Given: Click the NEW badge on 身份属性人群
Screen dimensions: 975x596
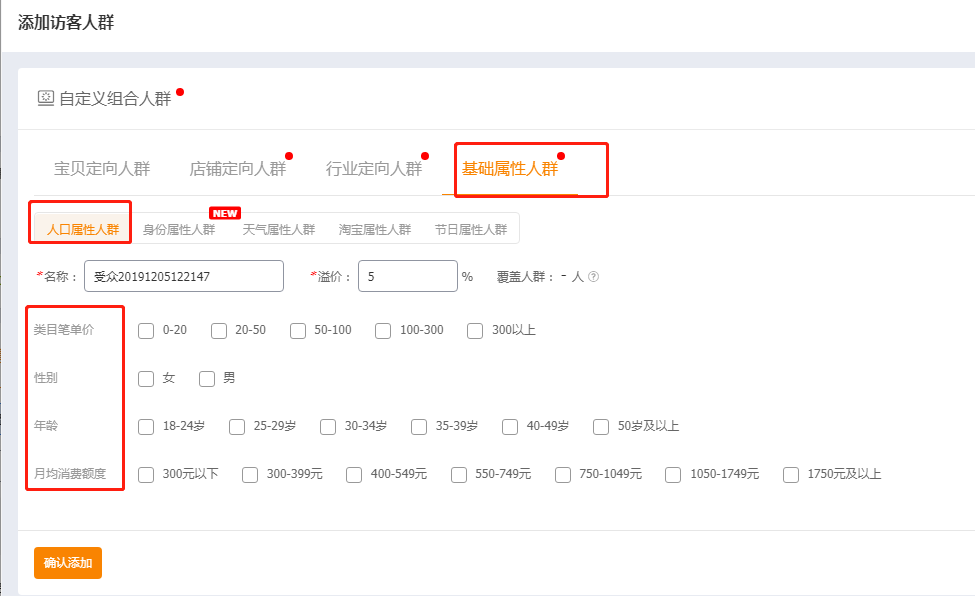Looking at the screenshot, I should coord(225,213).
